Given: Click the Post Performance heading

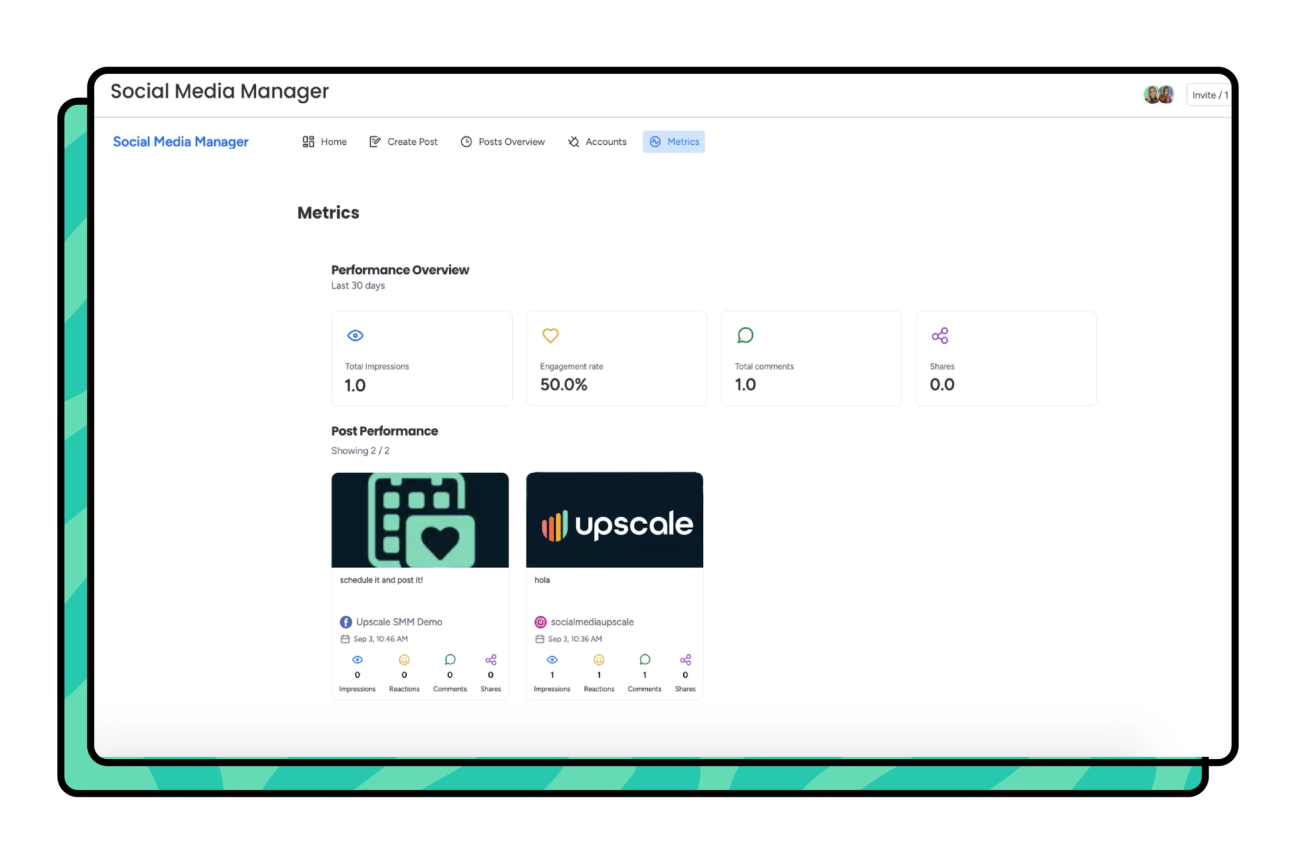Looking at the screenshot, I should click(385, 431).
